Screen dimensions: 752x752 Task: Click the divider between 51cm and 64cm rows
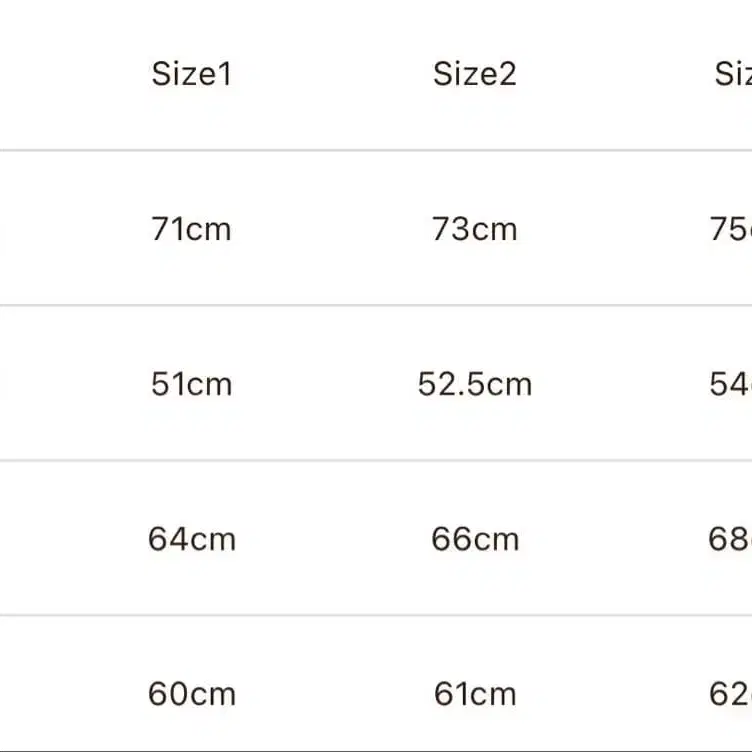tap(376, 461)
